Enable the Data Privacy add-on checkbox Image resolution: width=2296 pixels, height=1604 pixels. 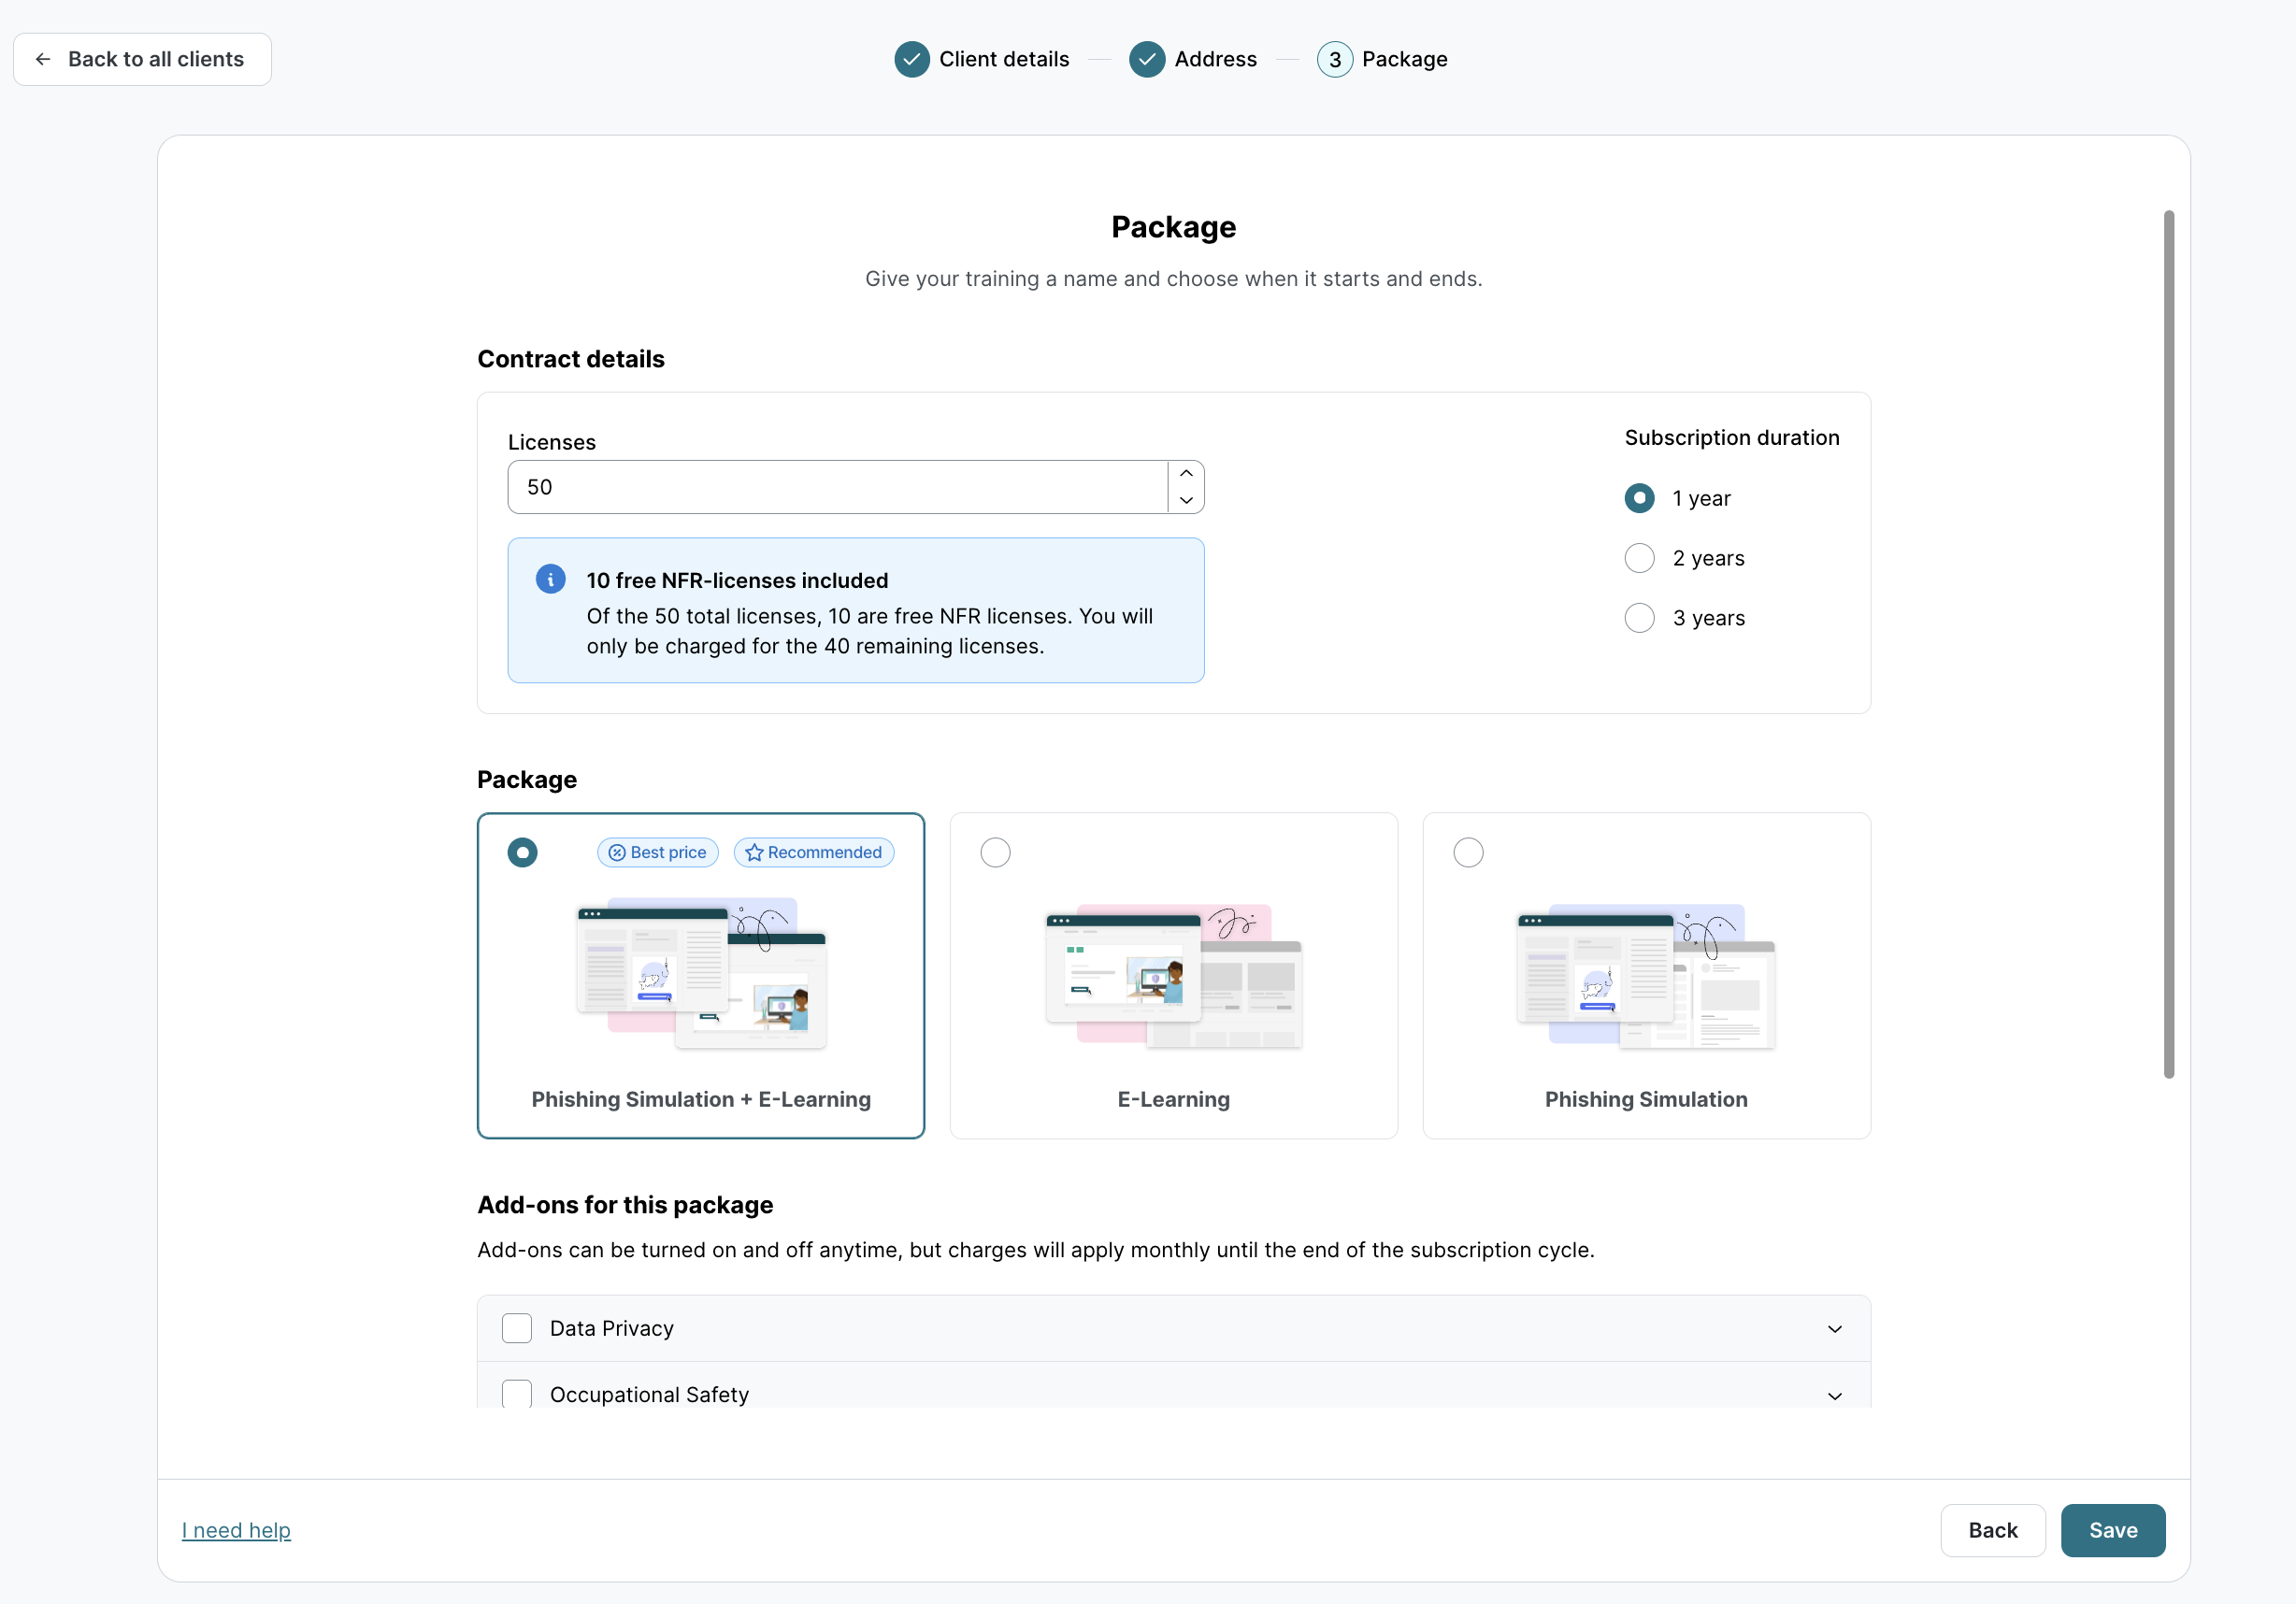click(516, 1328)
